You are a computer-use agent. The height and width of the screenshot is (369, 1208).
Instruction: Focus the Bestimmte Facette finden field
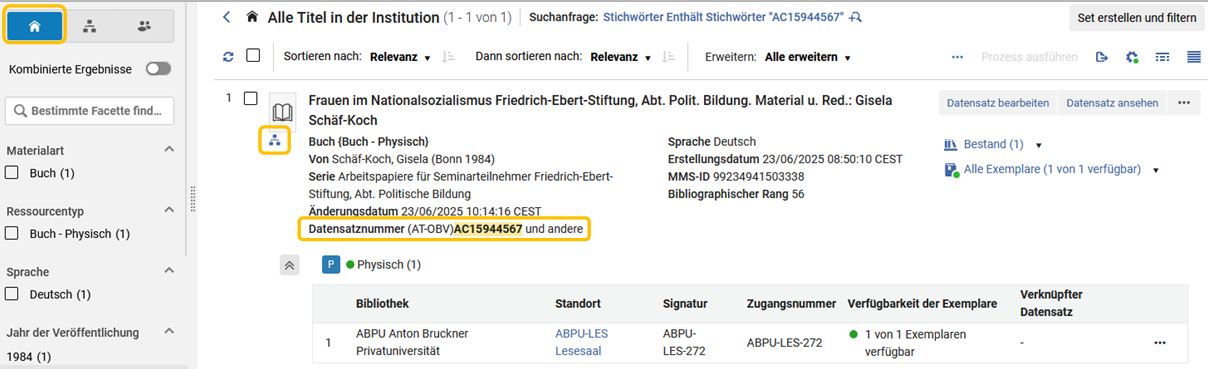(90, 111)
